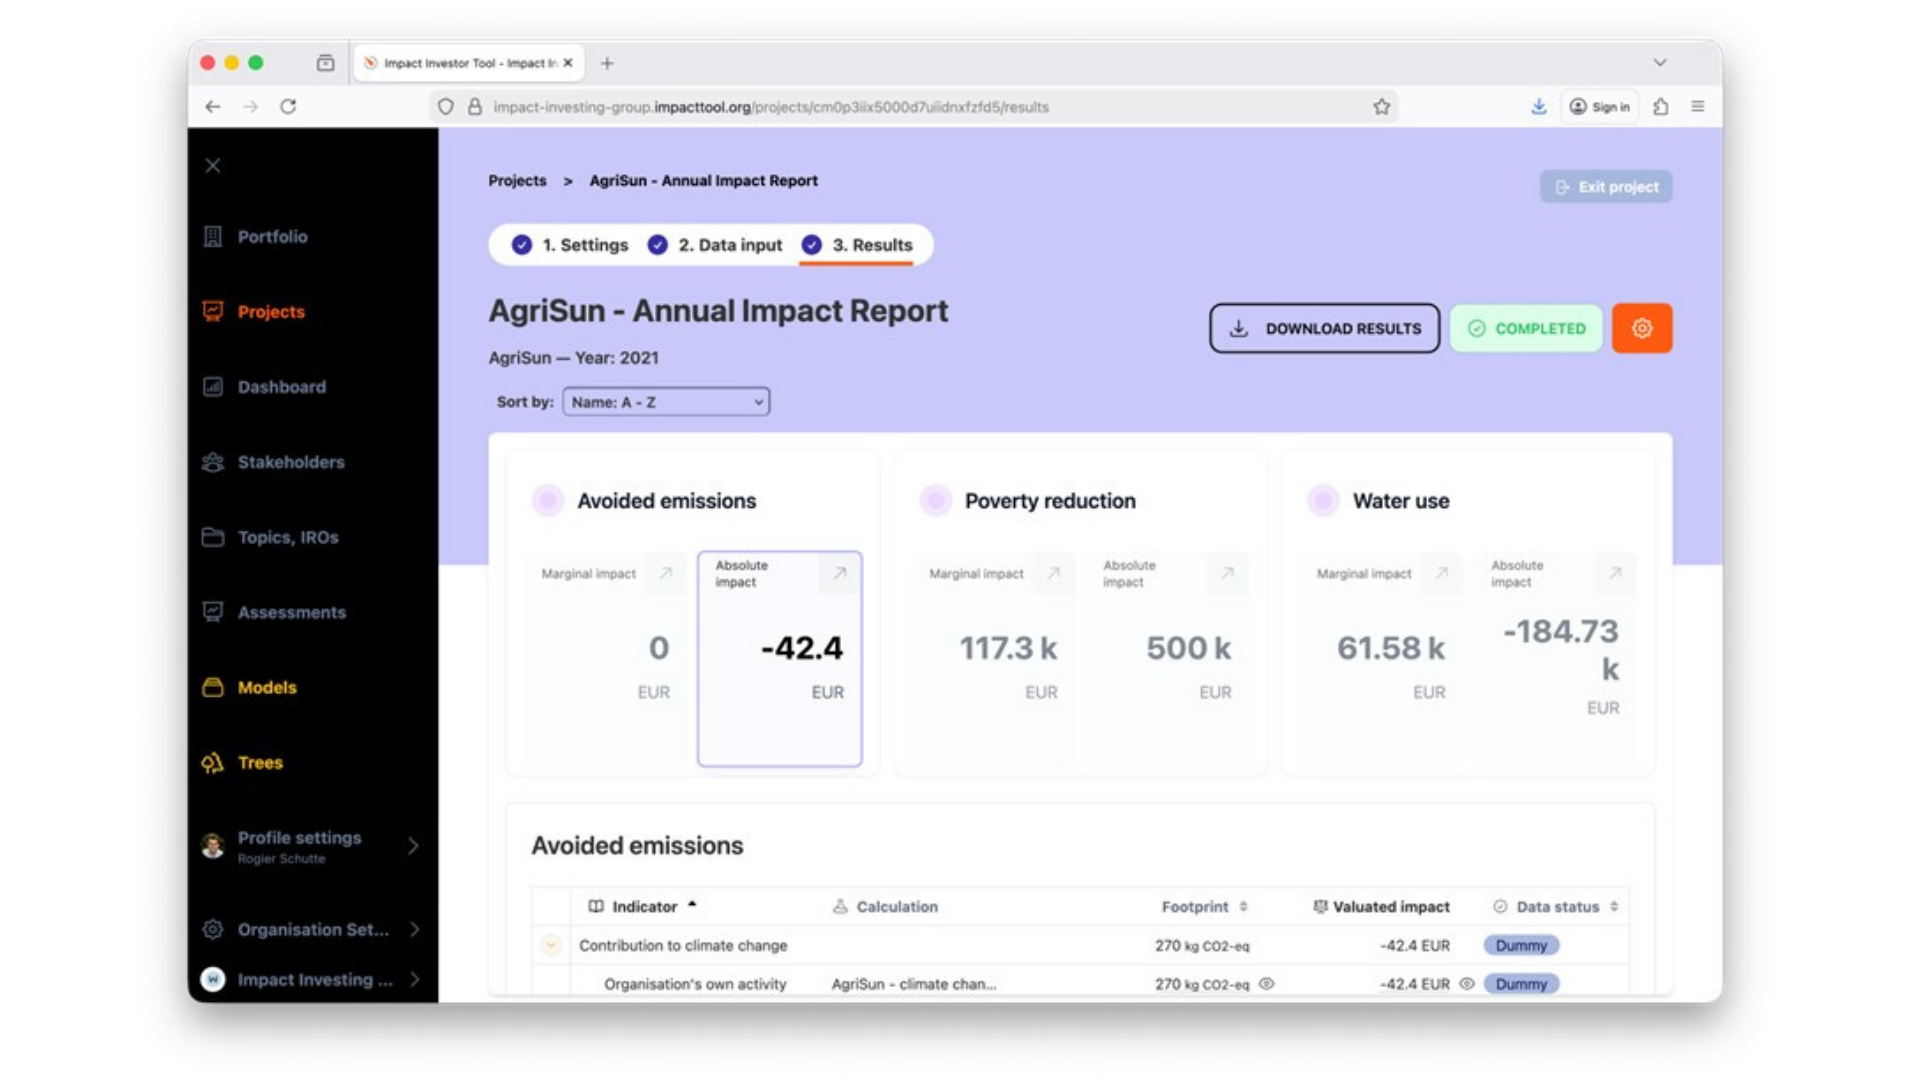Collapse the Contribution to climate change row
This screenshot has width=1920, height=1080.
click(551, 945)
